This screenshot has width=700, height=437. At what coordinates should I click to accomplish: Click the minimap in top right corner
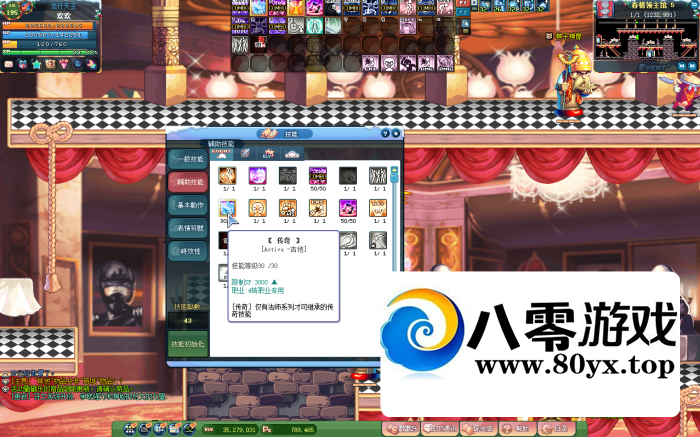(646, 40)
